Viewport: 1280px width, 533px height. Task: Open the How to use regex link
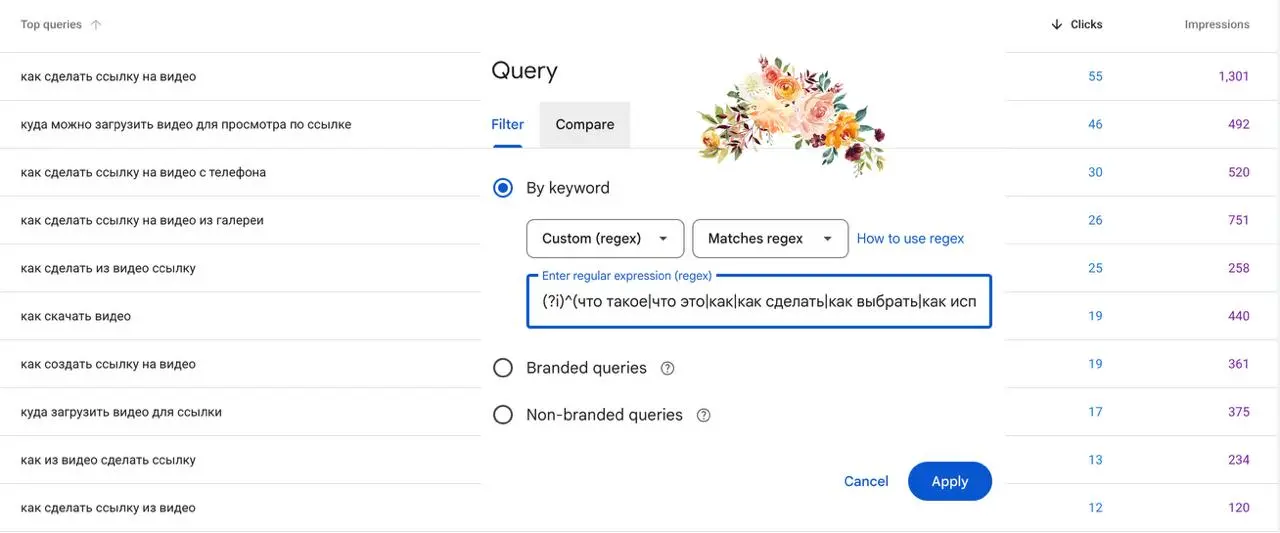pyautogui.click(x=911, y=239)
